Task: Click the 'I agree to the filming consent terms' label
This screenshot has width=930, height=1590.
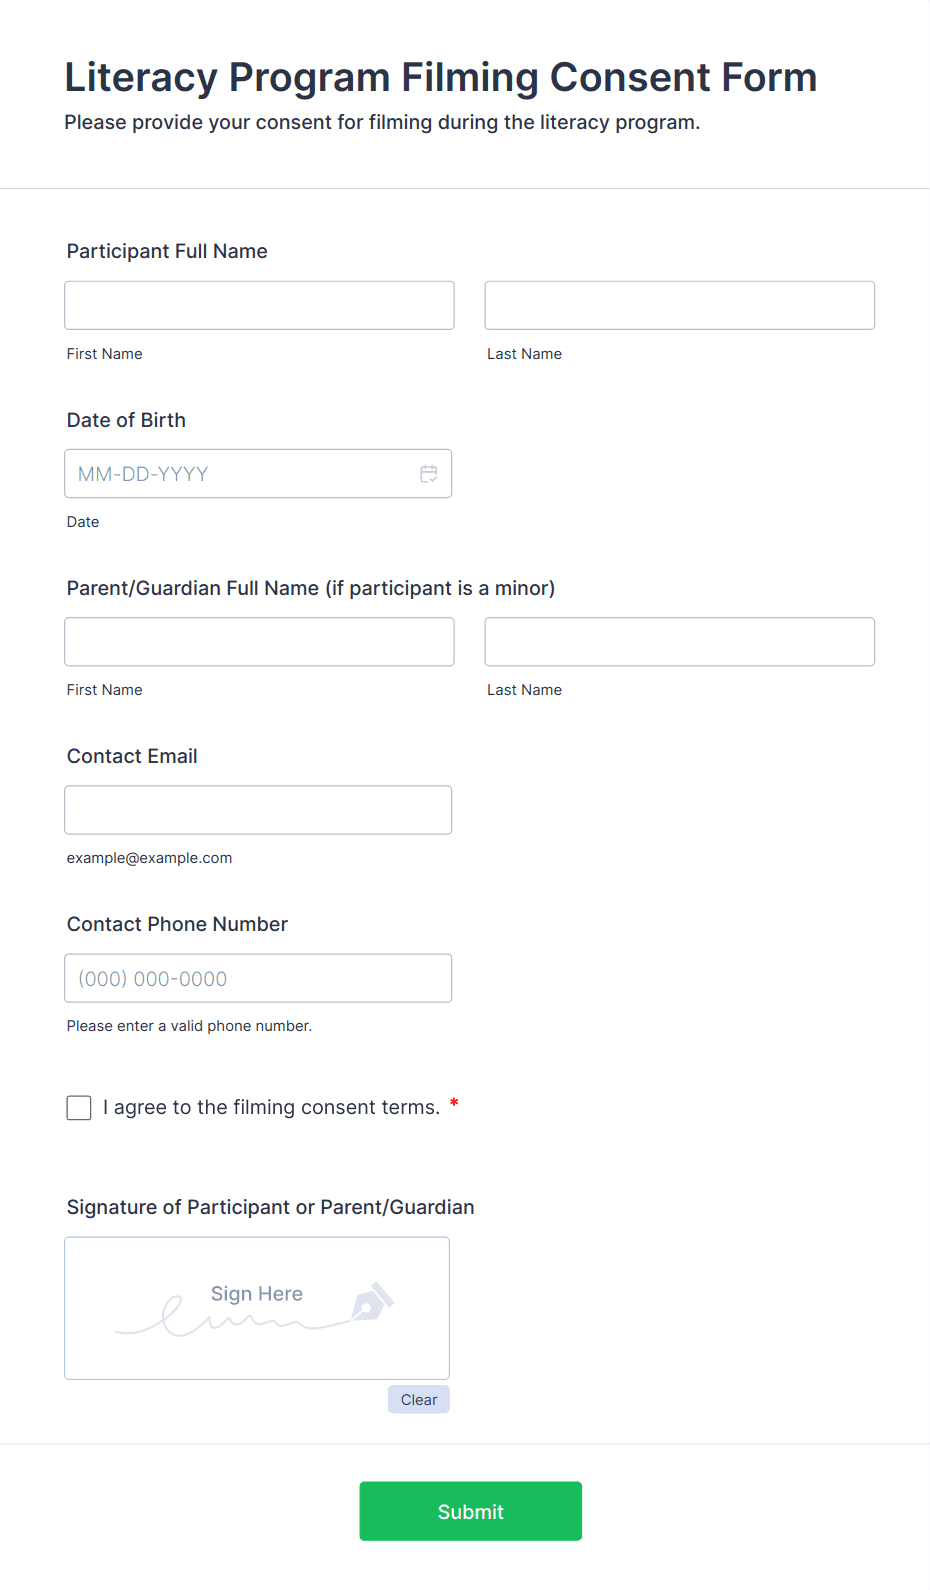Action: (x=271, y=1108)
